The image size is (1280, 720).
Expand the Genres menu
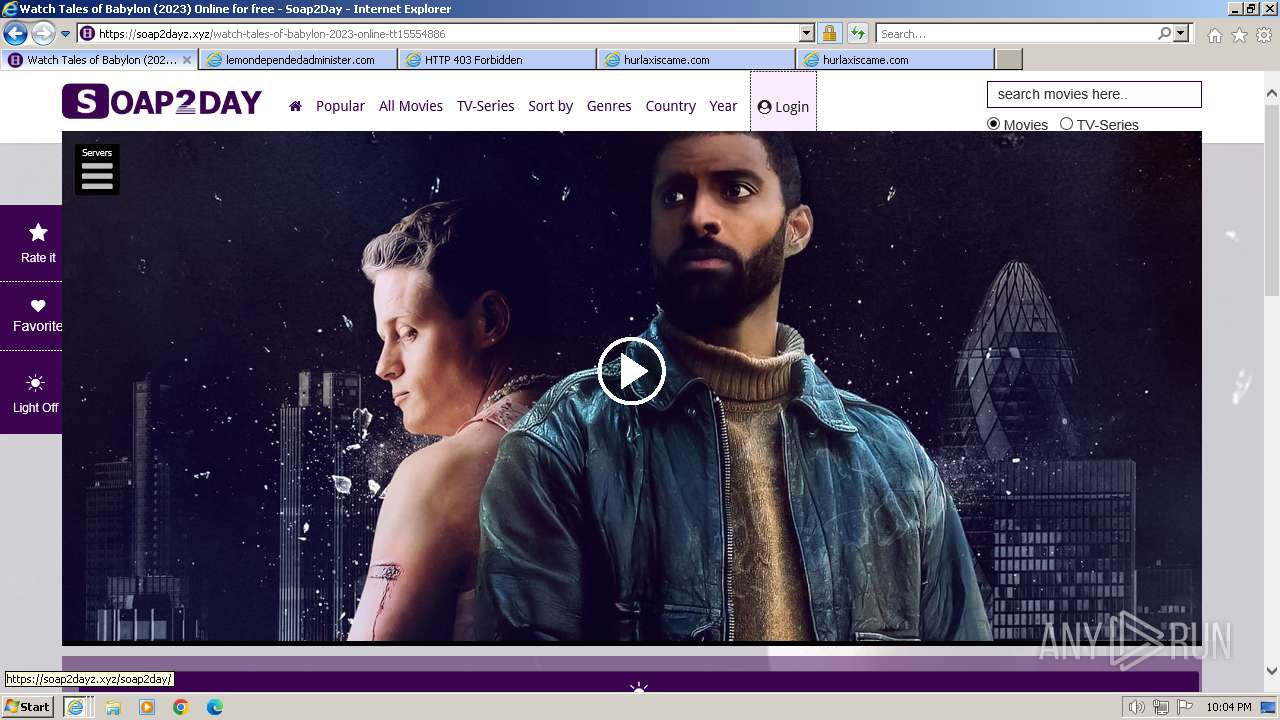click(x=609, y=106)
